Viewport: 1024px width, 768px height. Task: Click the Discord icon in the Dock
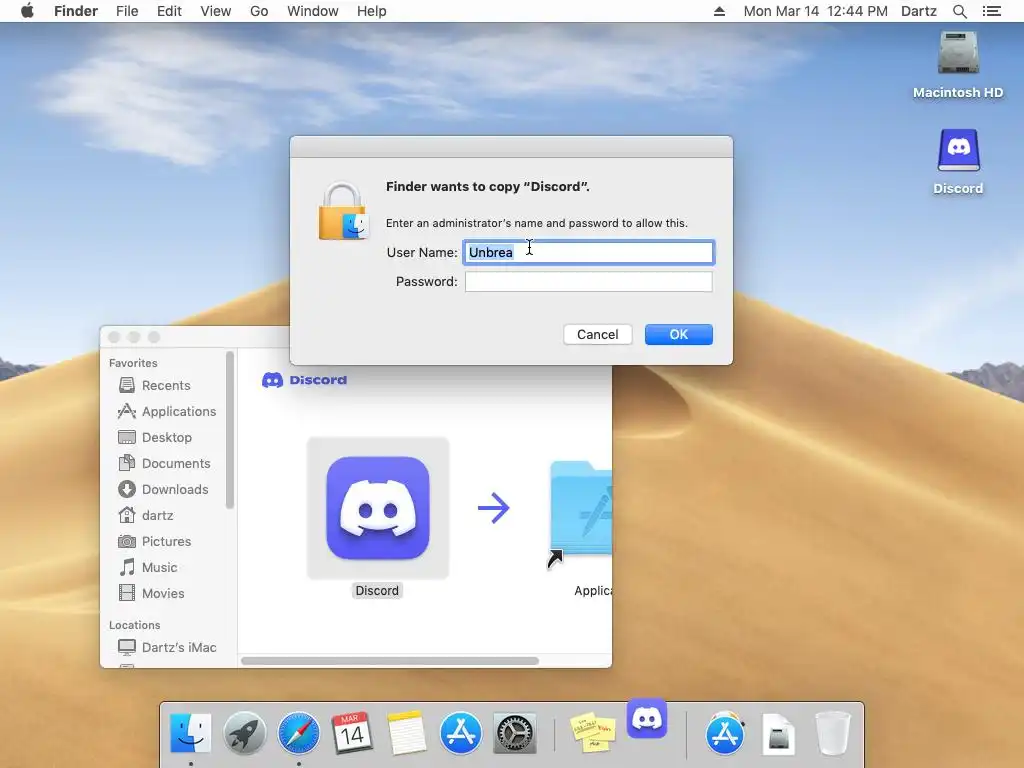click(647, 718)
